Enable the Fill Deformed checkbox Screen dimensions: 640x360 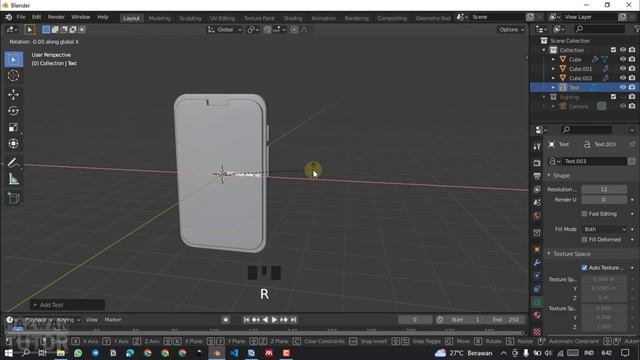pyautogui.click(x=584, y=240)
